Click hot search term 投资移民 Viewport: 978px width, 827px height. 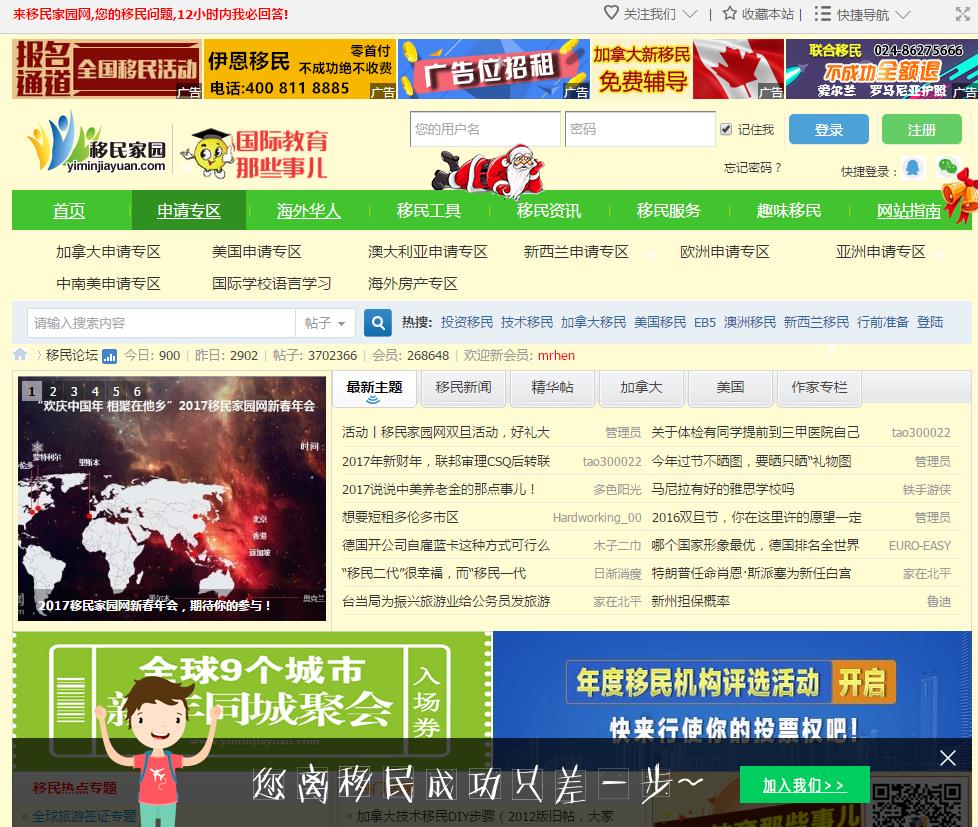(x=467, y=322)
